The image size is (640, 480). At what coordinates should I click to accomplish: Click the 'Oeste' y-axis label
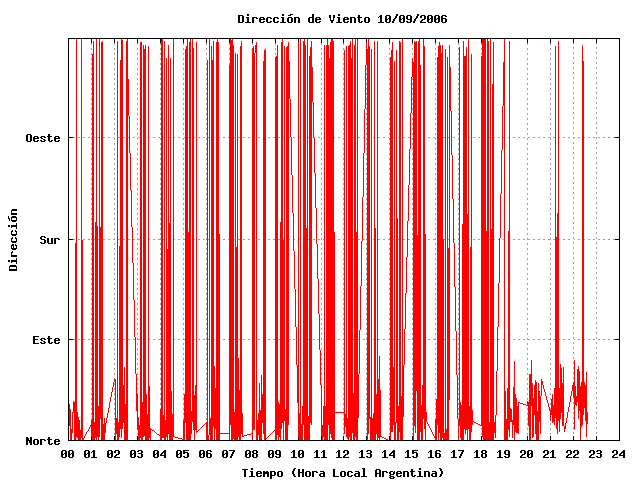[43, 138]
